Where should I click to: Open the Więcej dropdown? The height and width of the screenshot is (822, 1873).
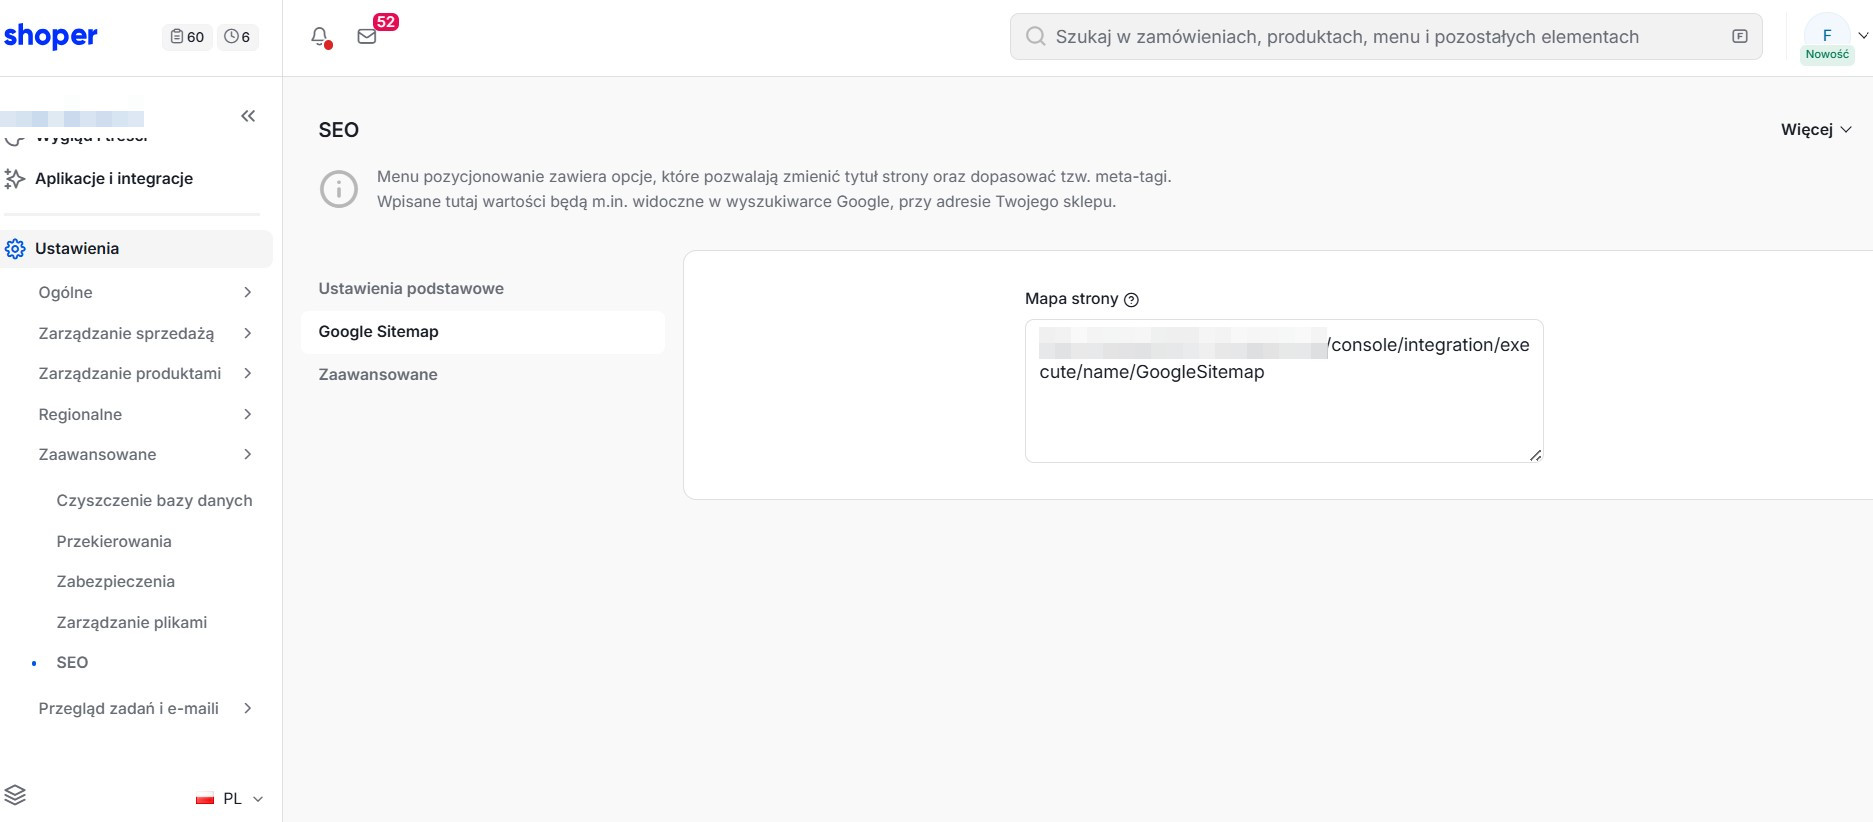tap(1816, 130)
